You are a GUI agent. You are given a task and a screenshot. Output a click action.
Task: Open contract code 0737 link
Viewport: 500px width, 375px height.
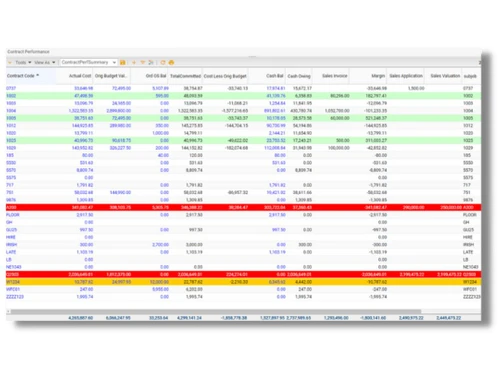(x=11, y=88)
